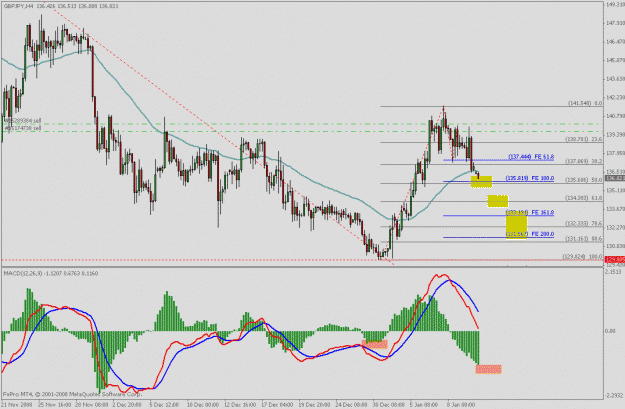Click the 5 Dec 12:00 time label
This screenshot has width=625, height=409.
(x=164, y=405)
